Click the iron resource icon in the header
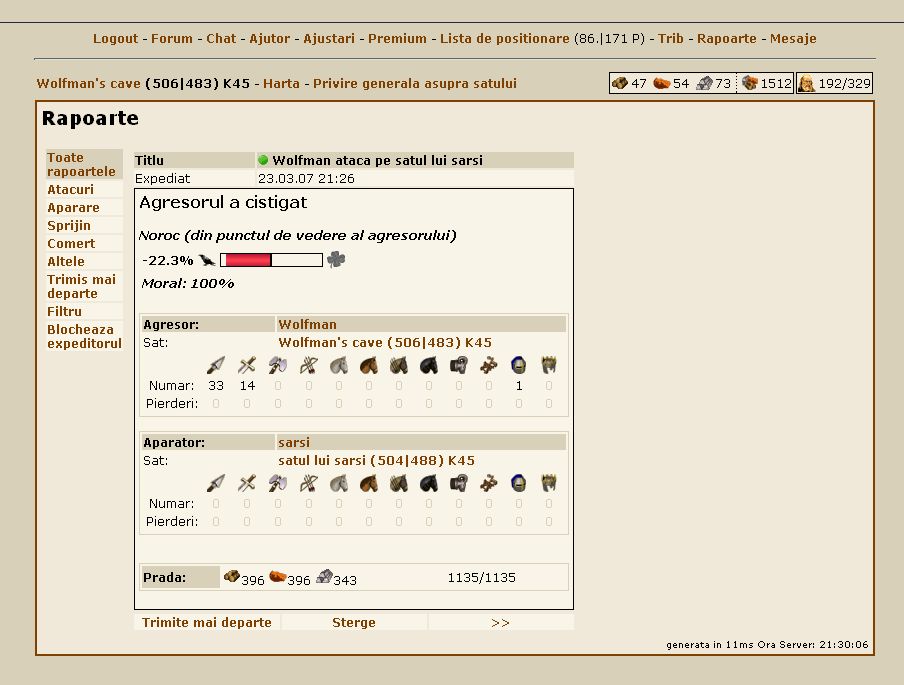 [x=704, y=84]
